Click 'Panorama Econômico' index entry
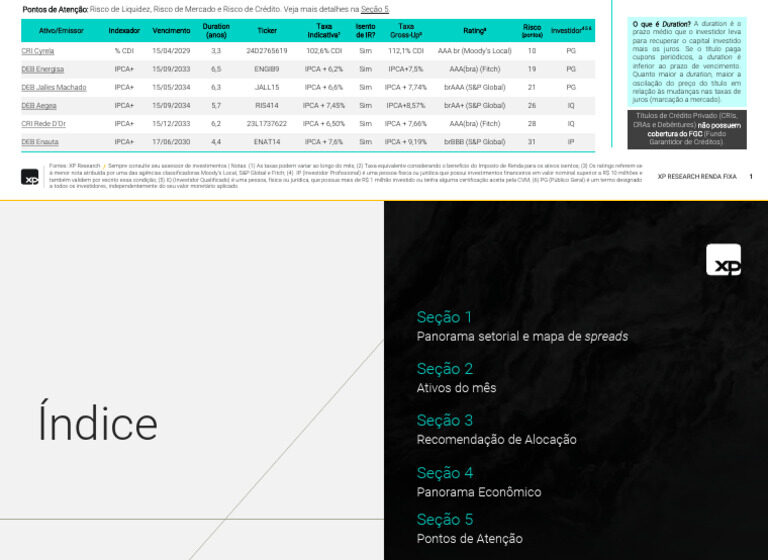The width and height of the screenshot is (768, 560). pyautogui.click(x=479, y=492)
